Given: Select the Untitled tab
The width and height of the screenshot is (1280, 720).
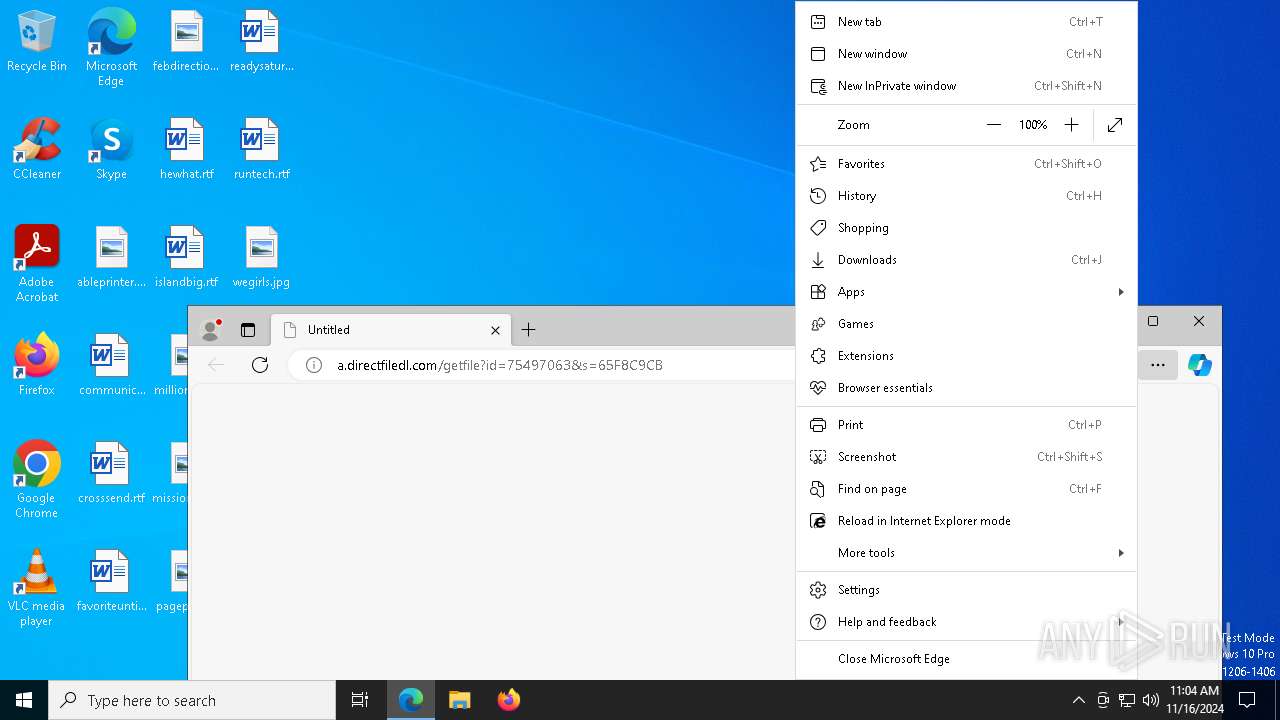Looking at the screenshot, I should 390,329.
